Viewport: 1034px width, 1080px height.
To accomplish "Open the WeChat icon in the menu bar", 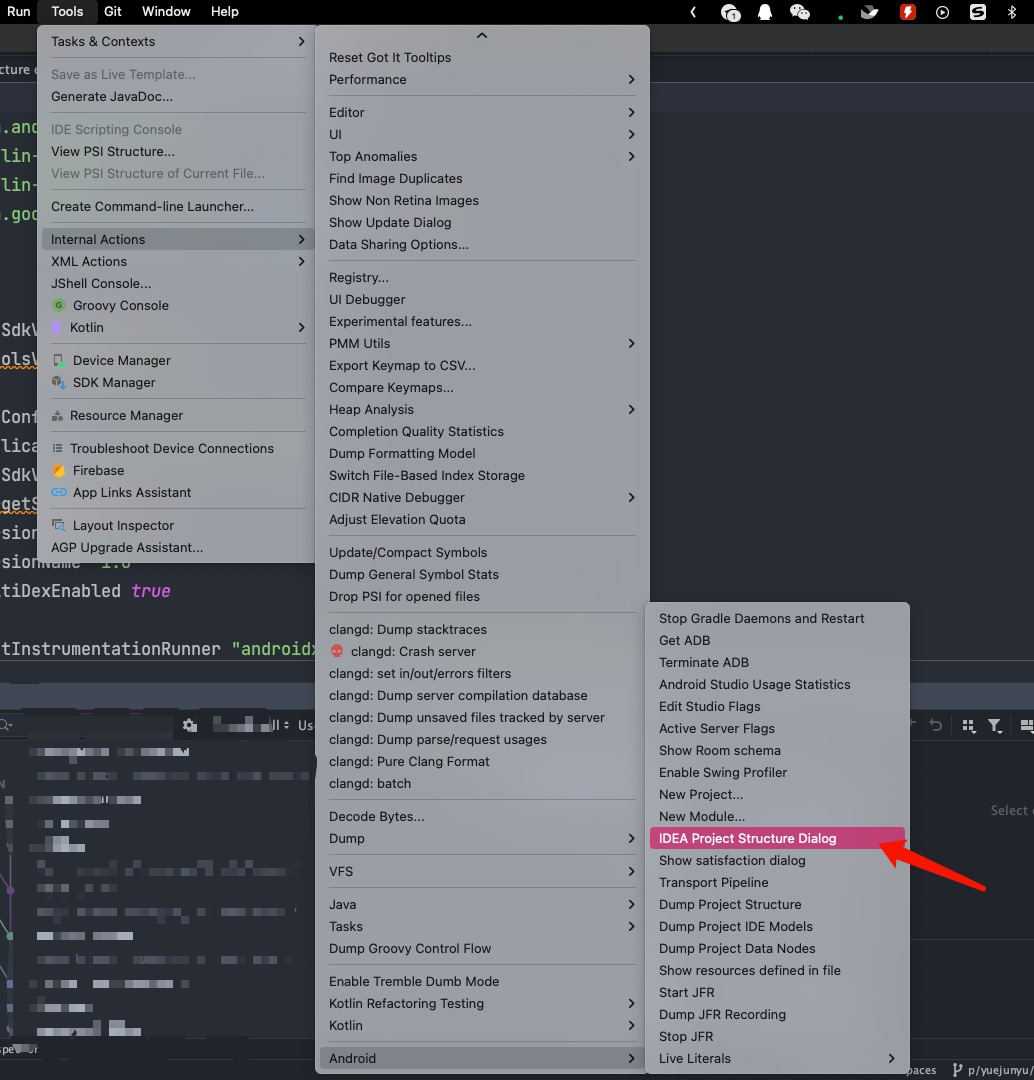I will [800, 12].
